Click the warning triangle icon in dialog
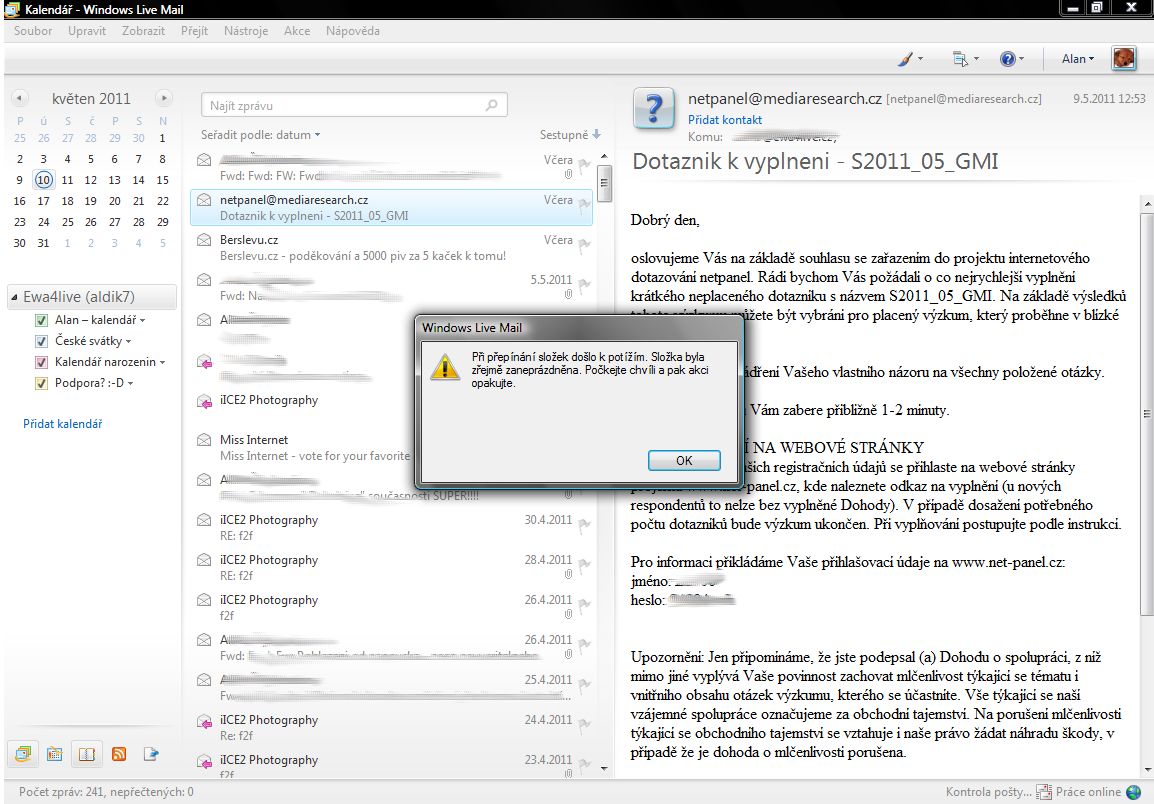The width and height of the screenshot is (1154, 804). 445,366
